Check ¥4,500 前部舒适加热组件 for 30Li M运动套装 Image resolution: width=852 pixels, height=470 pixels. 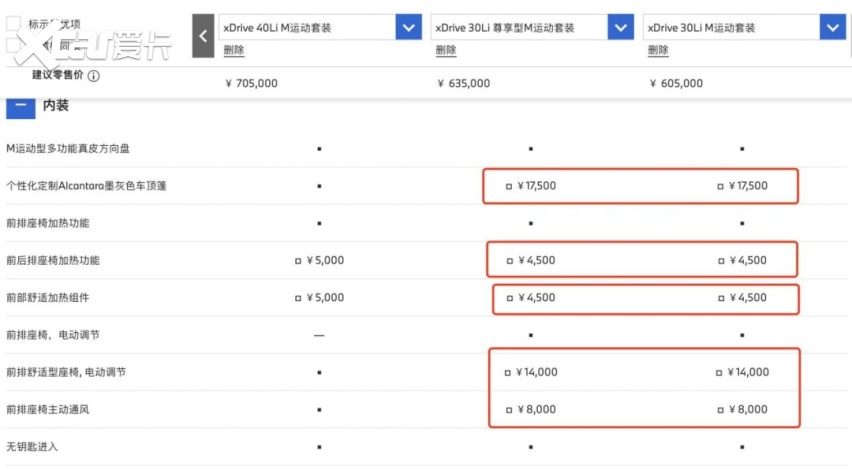[x=721, y=298]
